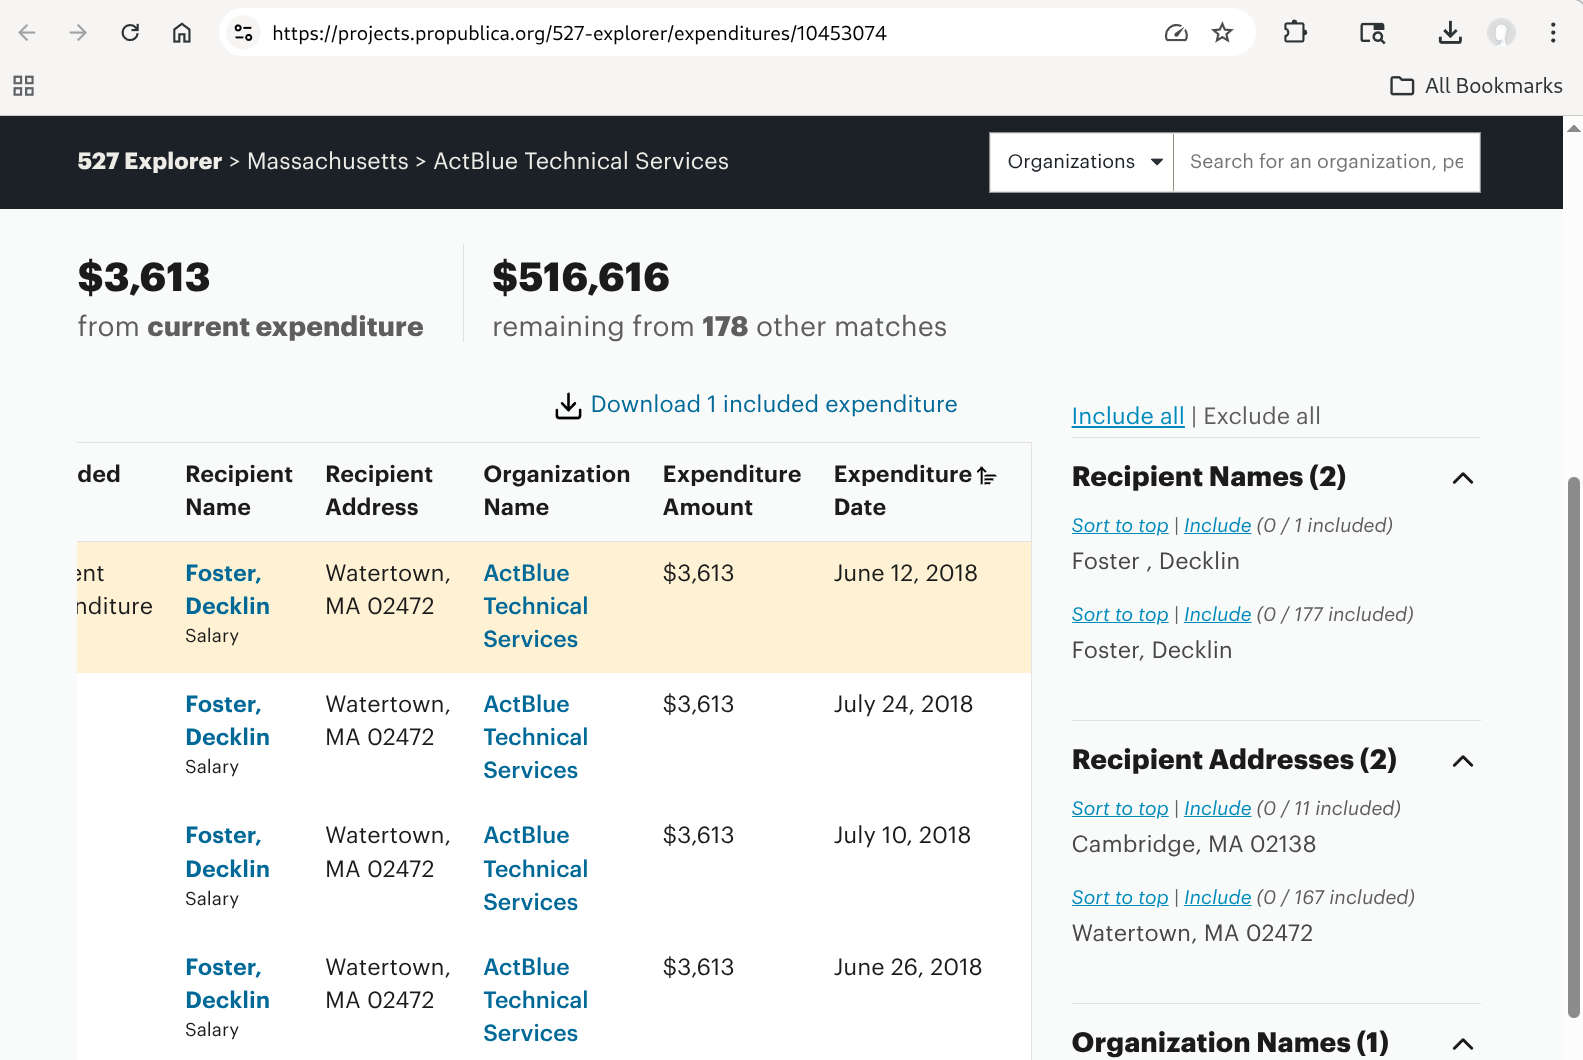Image resolution: width=1583 pixels, height=1060 pixels.
Task: Collapse the Recipient Addresses section
Action: pyautogui.click(x=1463, y=761)
